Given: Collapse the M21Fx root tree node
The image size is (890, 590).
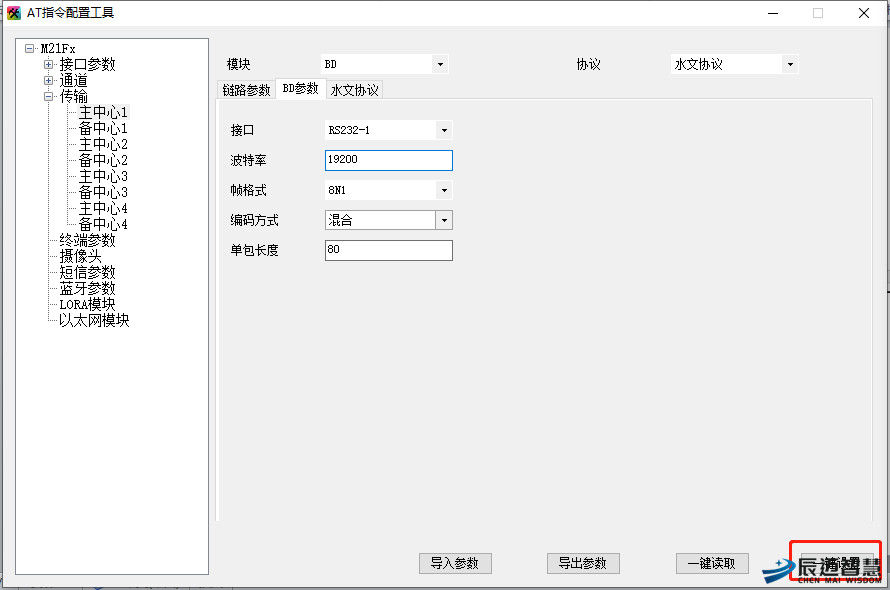Looking at the screenshot, I should (x=31, y=49).
